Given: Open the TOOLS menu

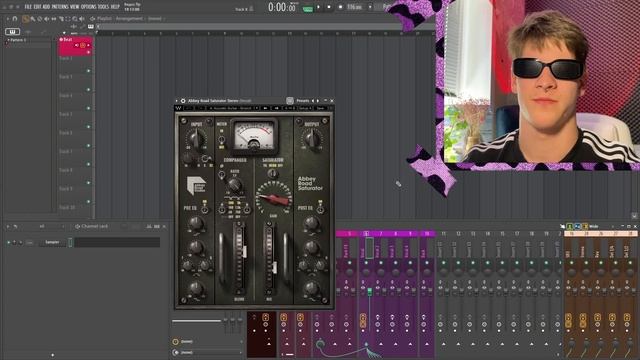Looking at the screenshot, I should (103, 7).
